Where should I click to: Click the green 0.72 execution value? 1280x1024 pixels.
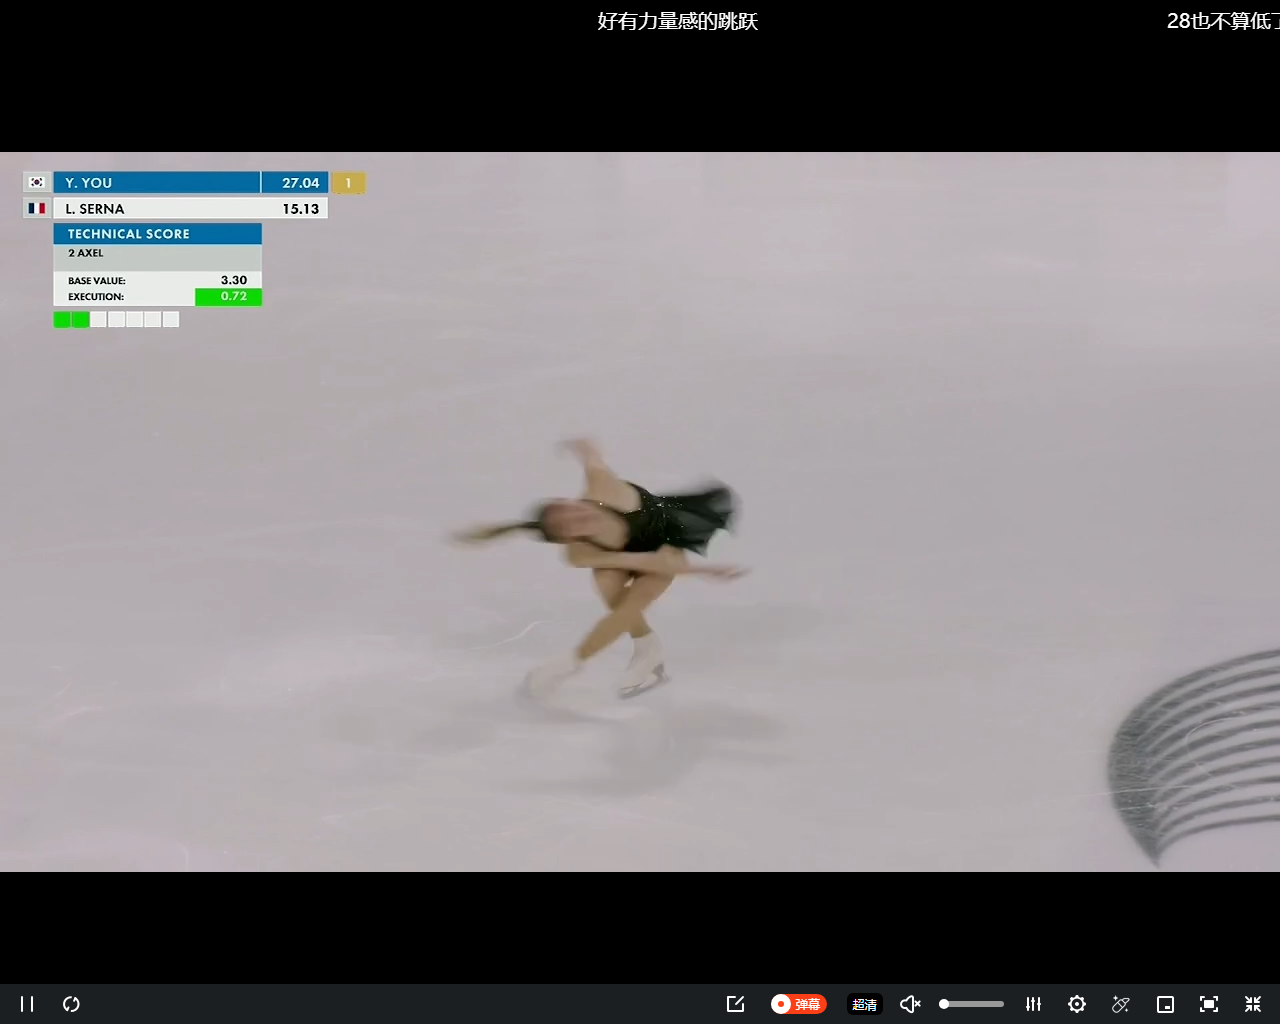(228, 296)
